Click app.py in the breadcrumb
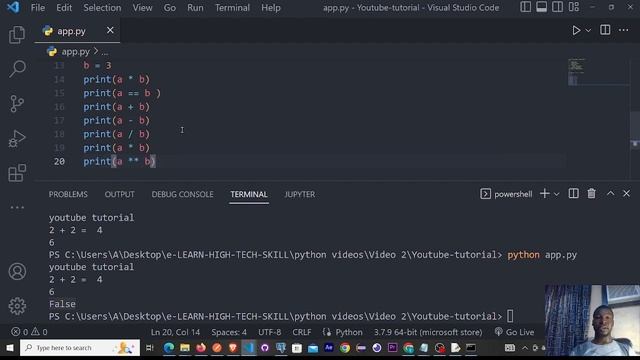Screen dimensions: 640x360 (x=76, y=51)
